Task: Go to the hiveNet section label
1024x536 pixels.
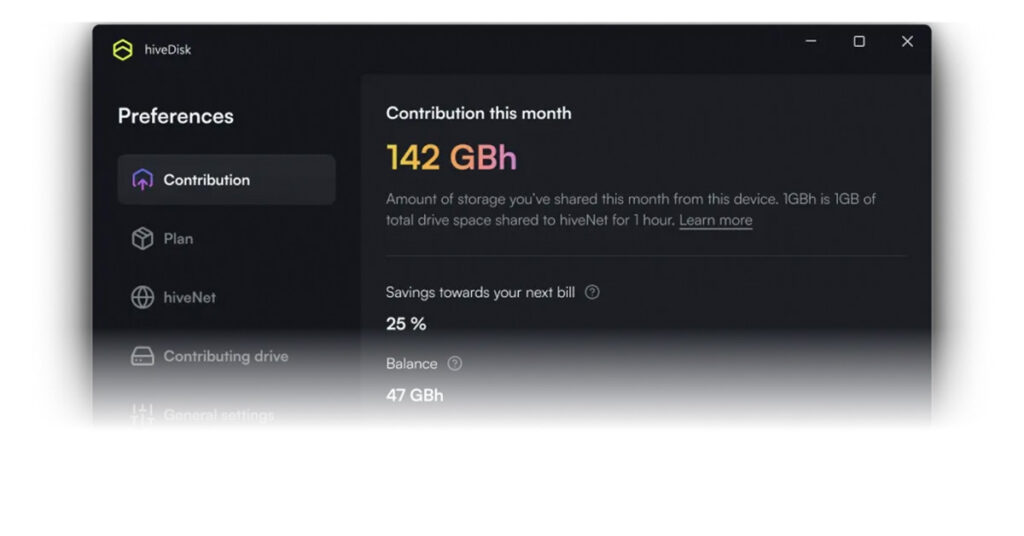Action: tap(189, 297)
